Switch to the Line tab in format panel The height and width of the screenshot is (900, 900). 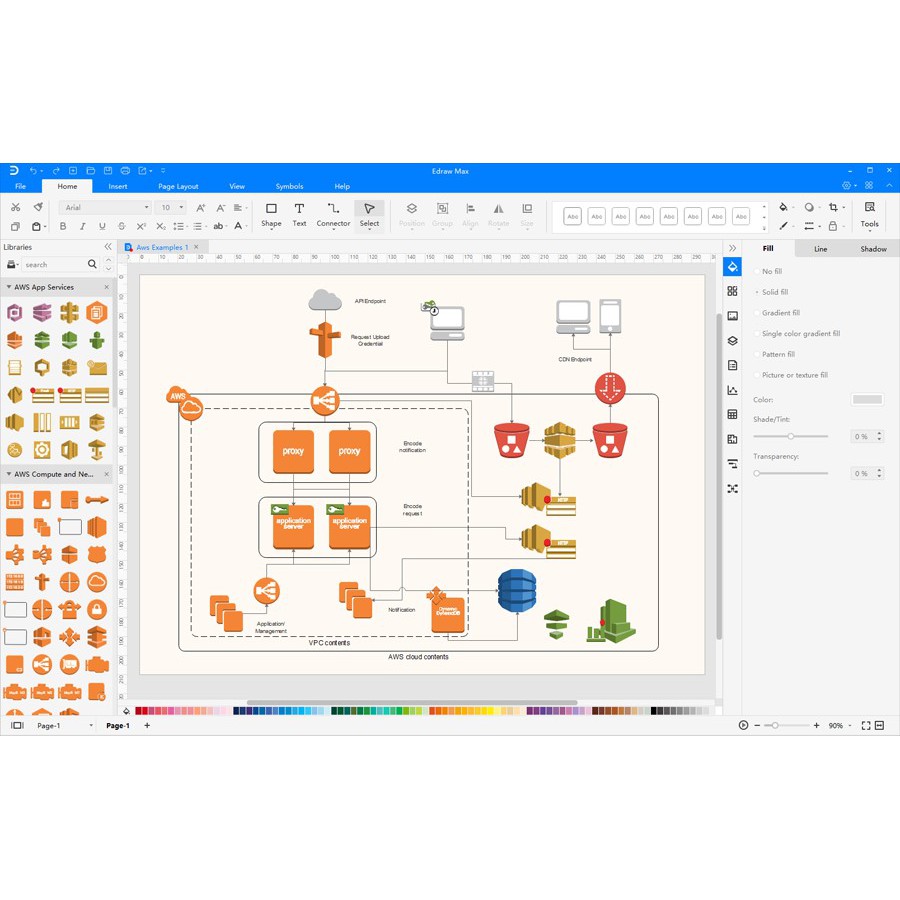[820, 249]
